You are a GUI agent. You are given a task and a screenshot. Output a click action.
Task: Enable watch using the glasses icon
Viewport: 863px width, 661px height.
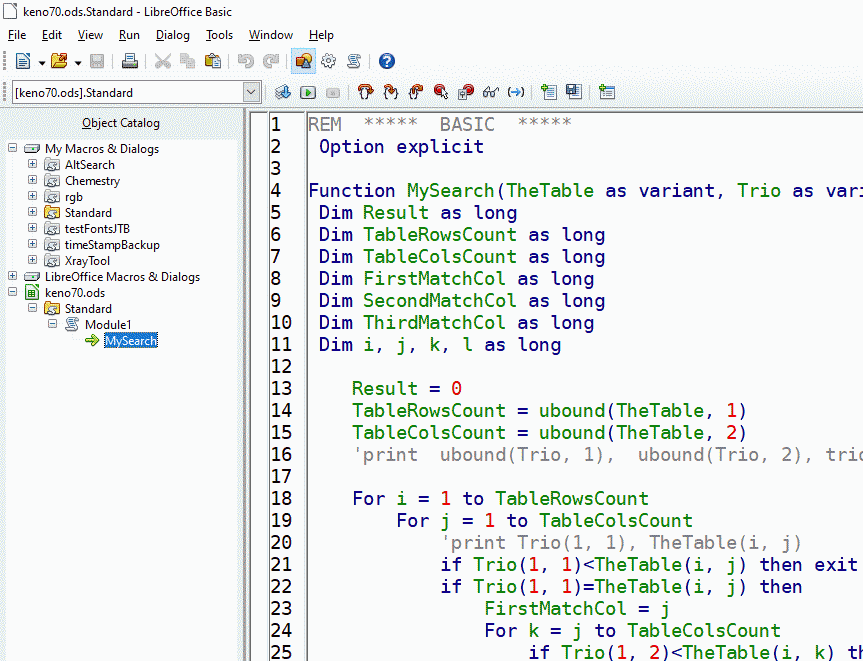click(490, 92)
